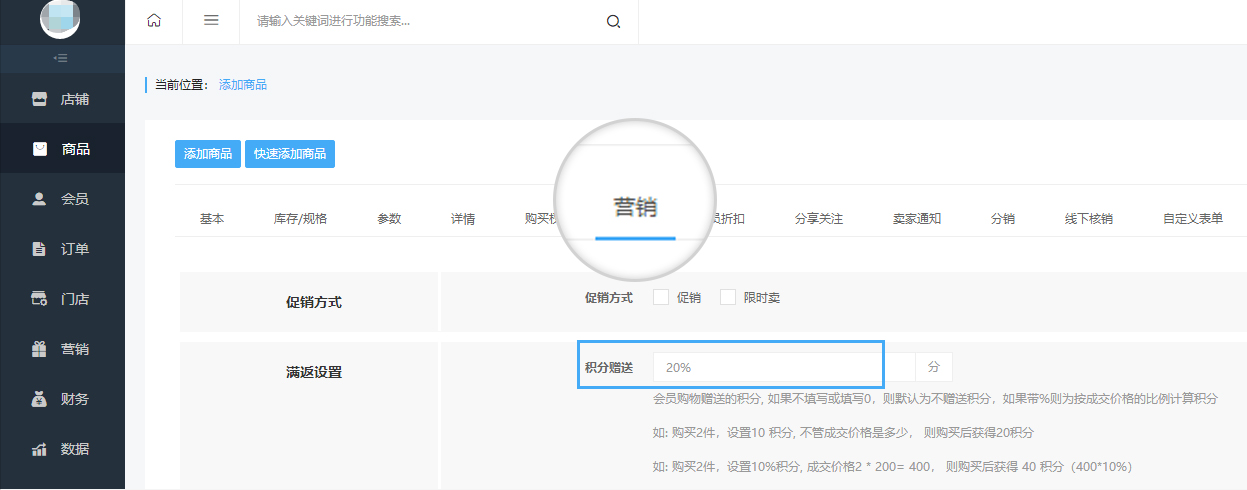1247x490 pixels.
Task: Click the user avatar at top left
Action: click(60, 16)
